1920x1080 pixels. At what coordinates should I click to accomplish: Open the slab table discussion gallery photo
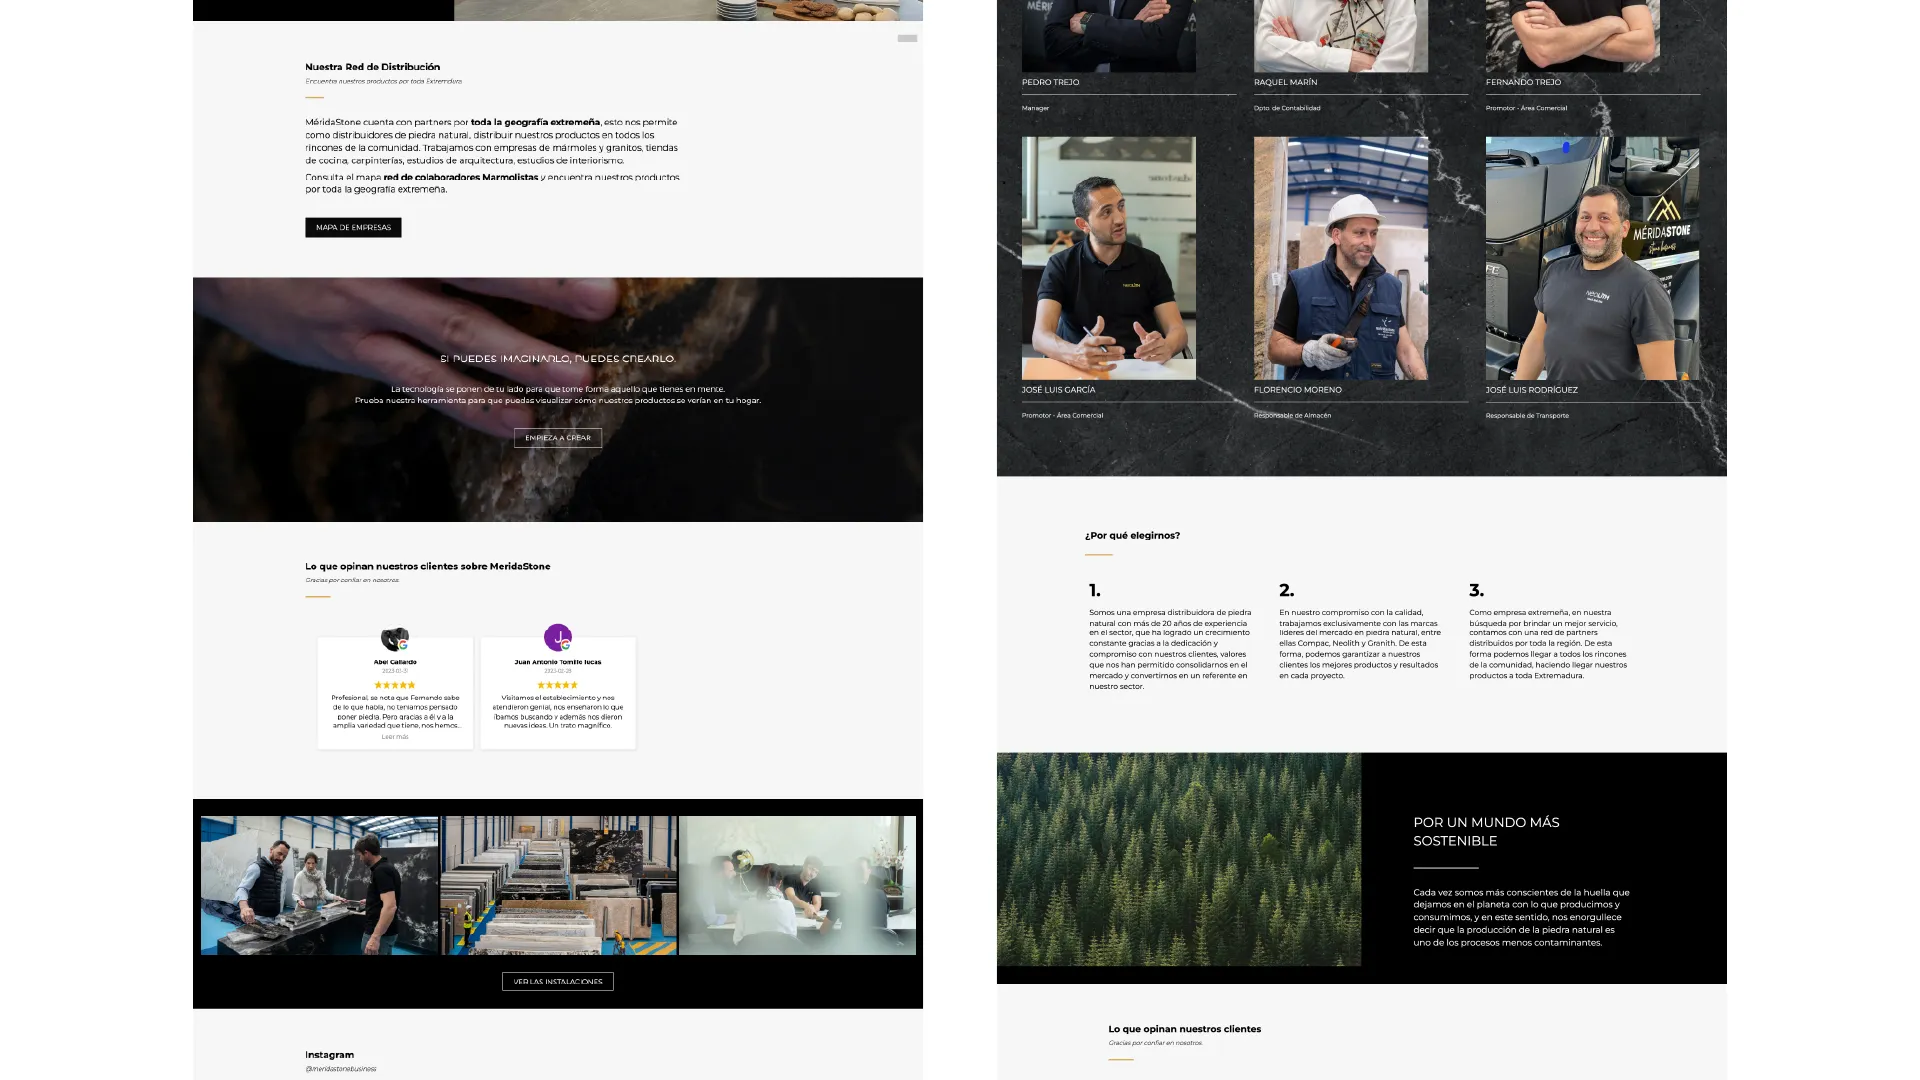(319, 885)
